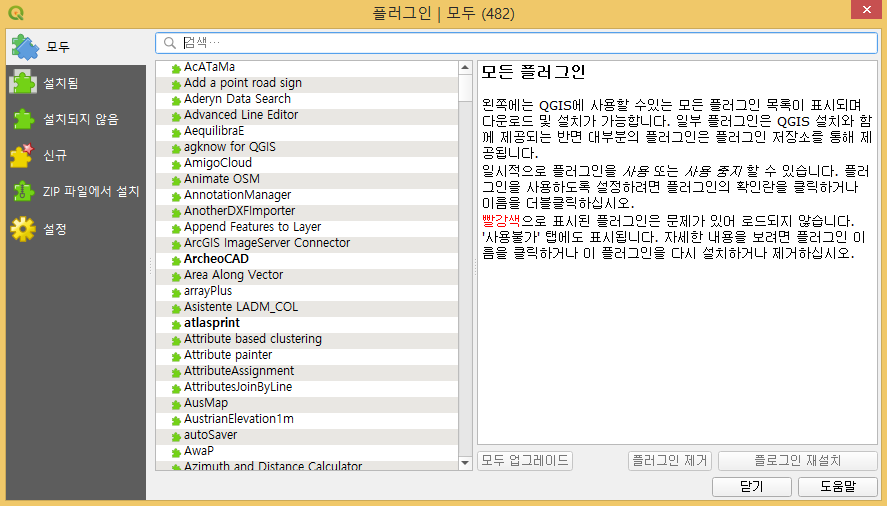This screenshot has width=887, height=506.
Task: Click the magnifier icon in search box
Action: pyautogui.click(x=170, y=43)
